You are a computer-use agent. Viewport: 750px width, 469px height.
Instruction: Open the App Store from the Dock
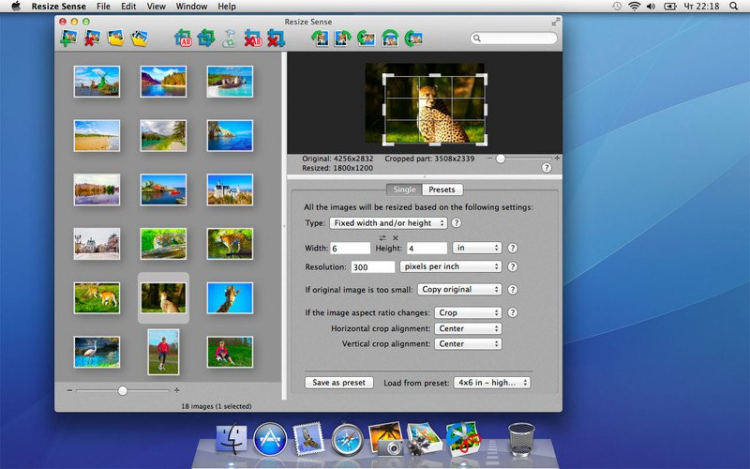point(270,438)
